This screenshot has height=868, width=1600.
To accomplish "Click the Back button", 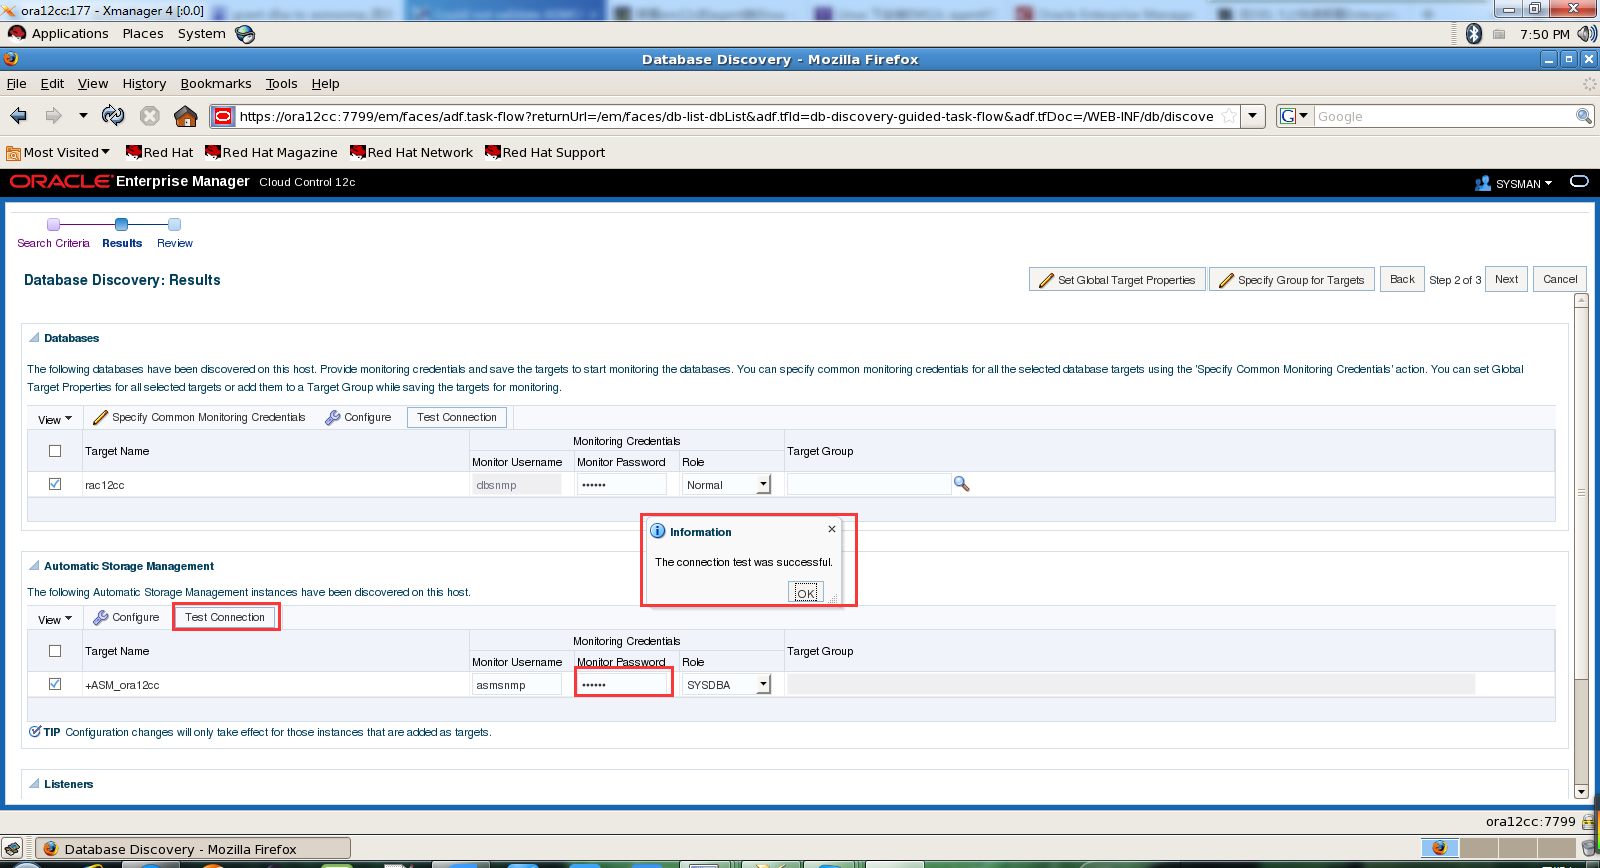I will pyautogui.click(x=1402, y=279).
